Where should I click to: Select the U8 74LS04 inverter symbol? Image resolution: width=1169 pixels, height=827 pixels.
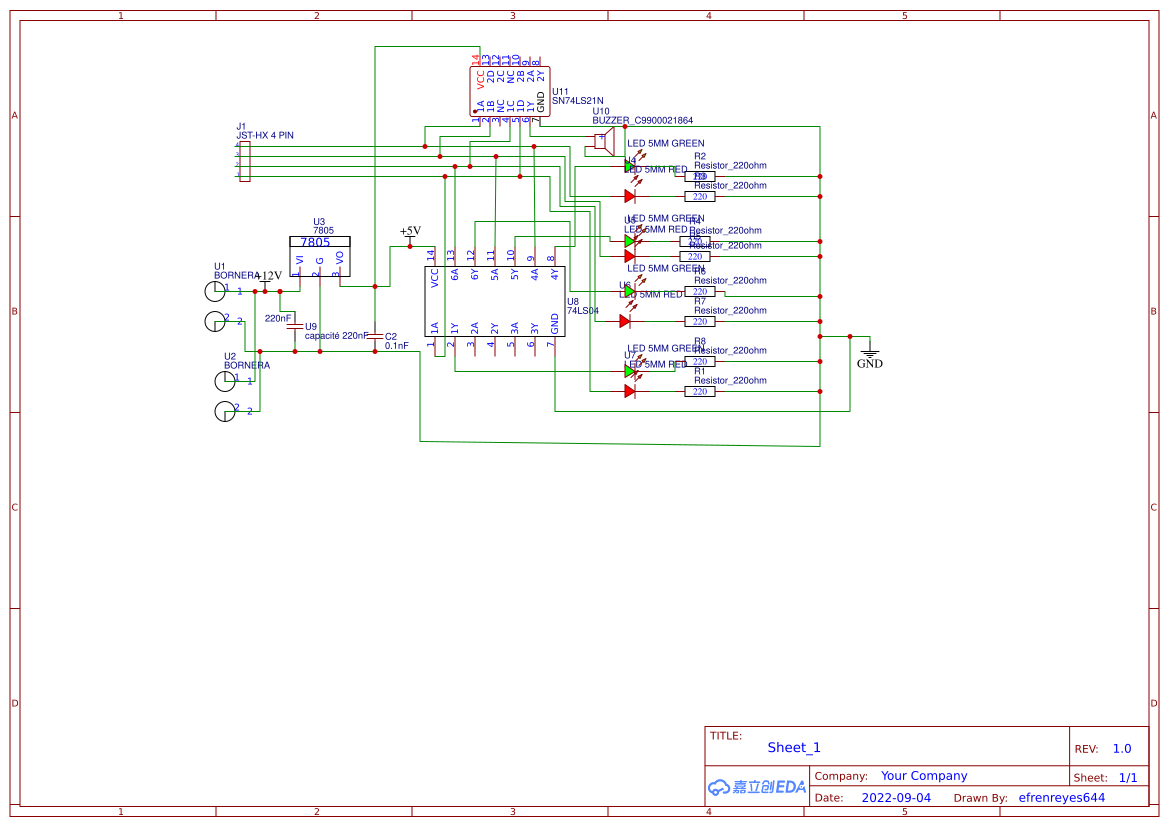(495, 300)
